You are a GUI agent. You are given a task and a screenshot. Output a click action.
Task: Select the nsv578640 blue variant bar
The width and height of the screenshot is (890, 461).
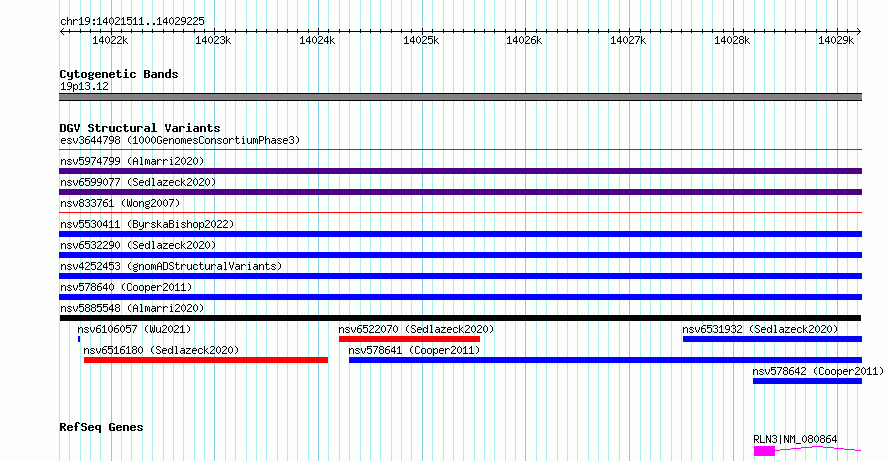[x=460, y=297]
